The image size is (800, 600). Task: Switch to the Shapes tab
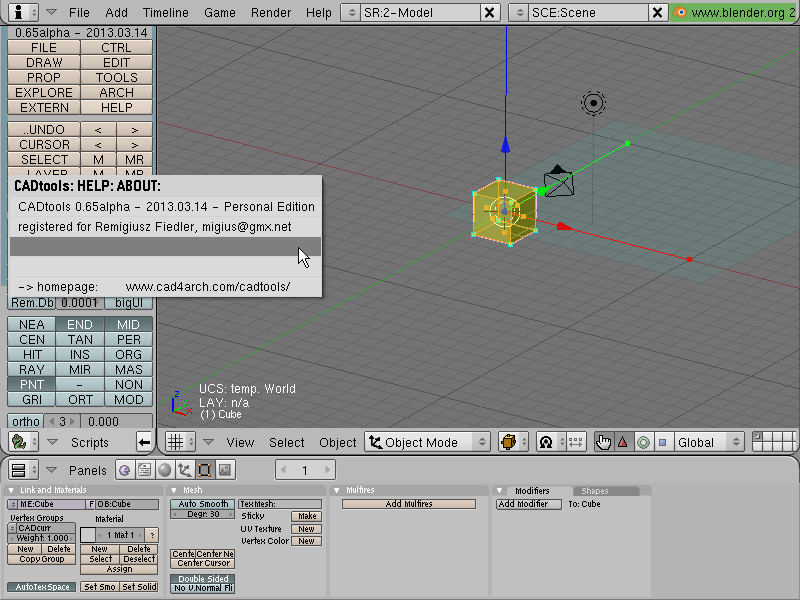click(594, 491)
